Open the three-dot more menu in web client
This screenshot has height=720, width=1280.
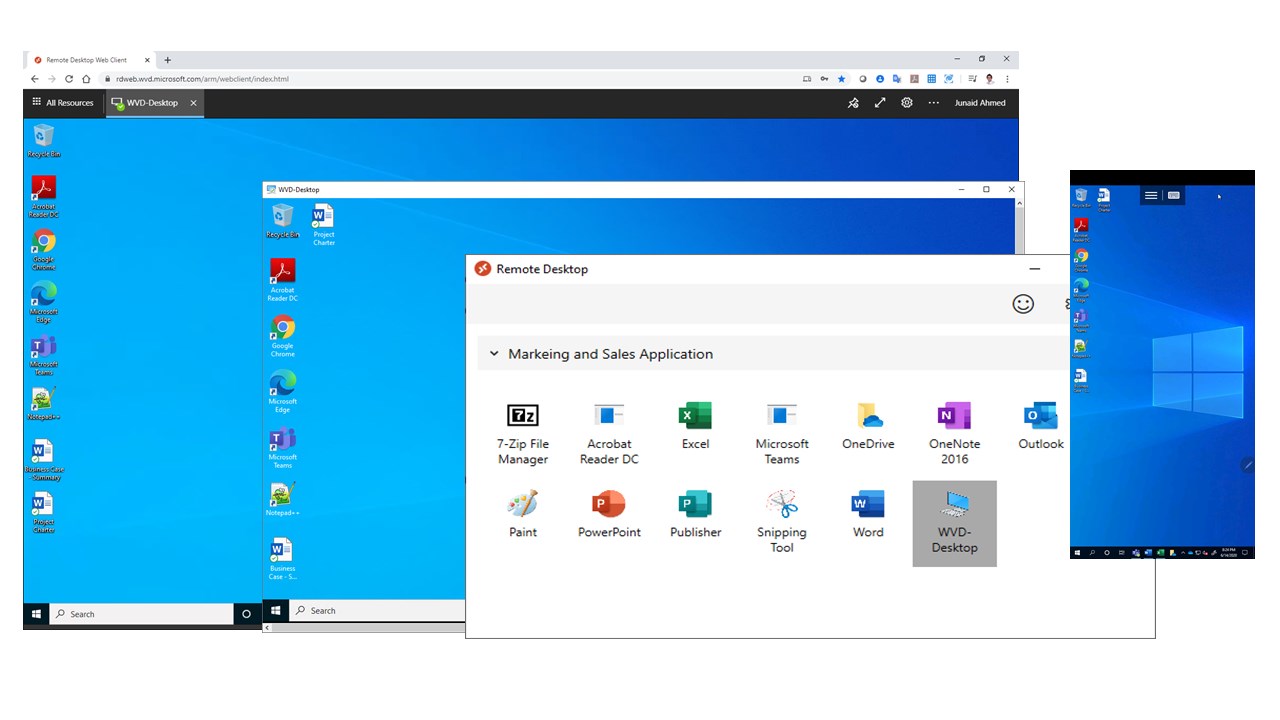point(934,103)
